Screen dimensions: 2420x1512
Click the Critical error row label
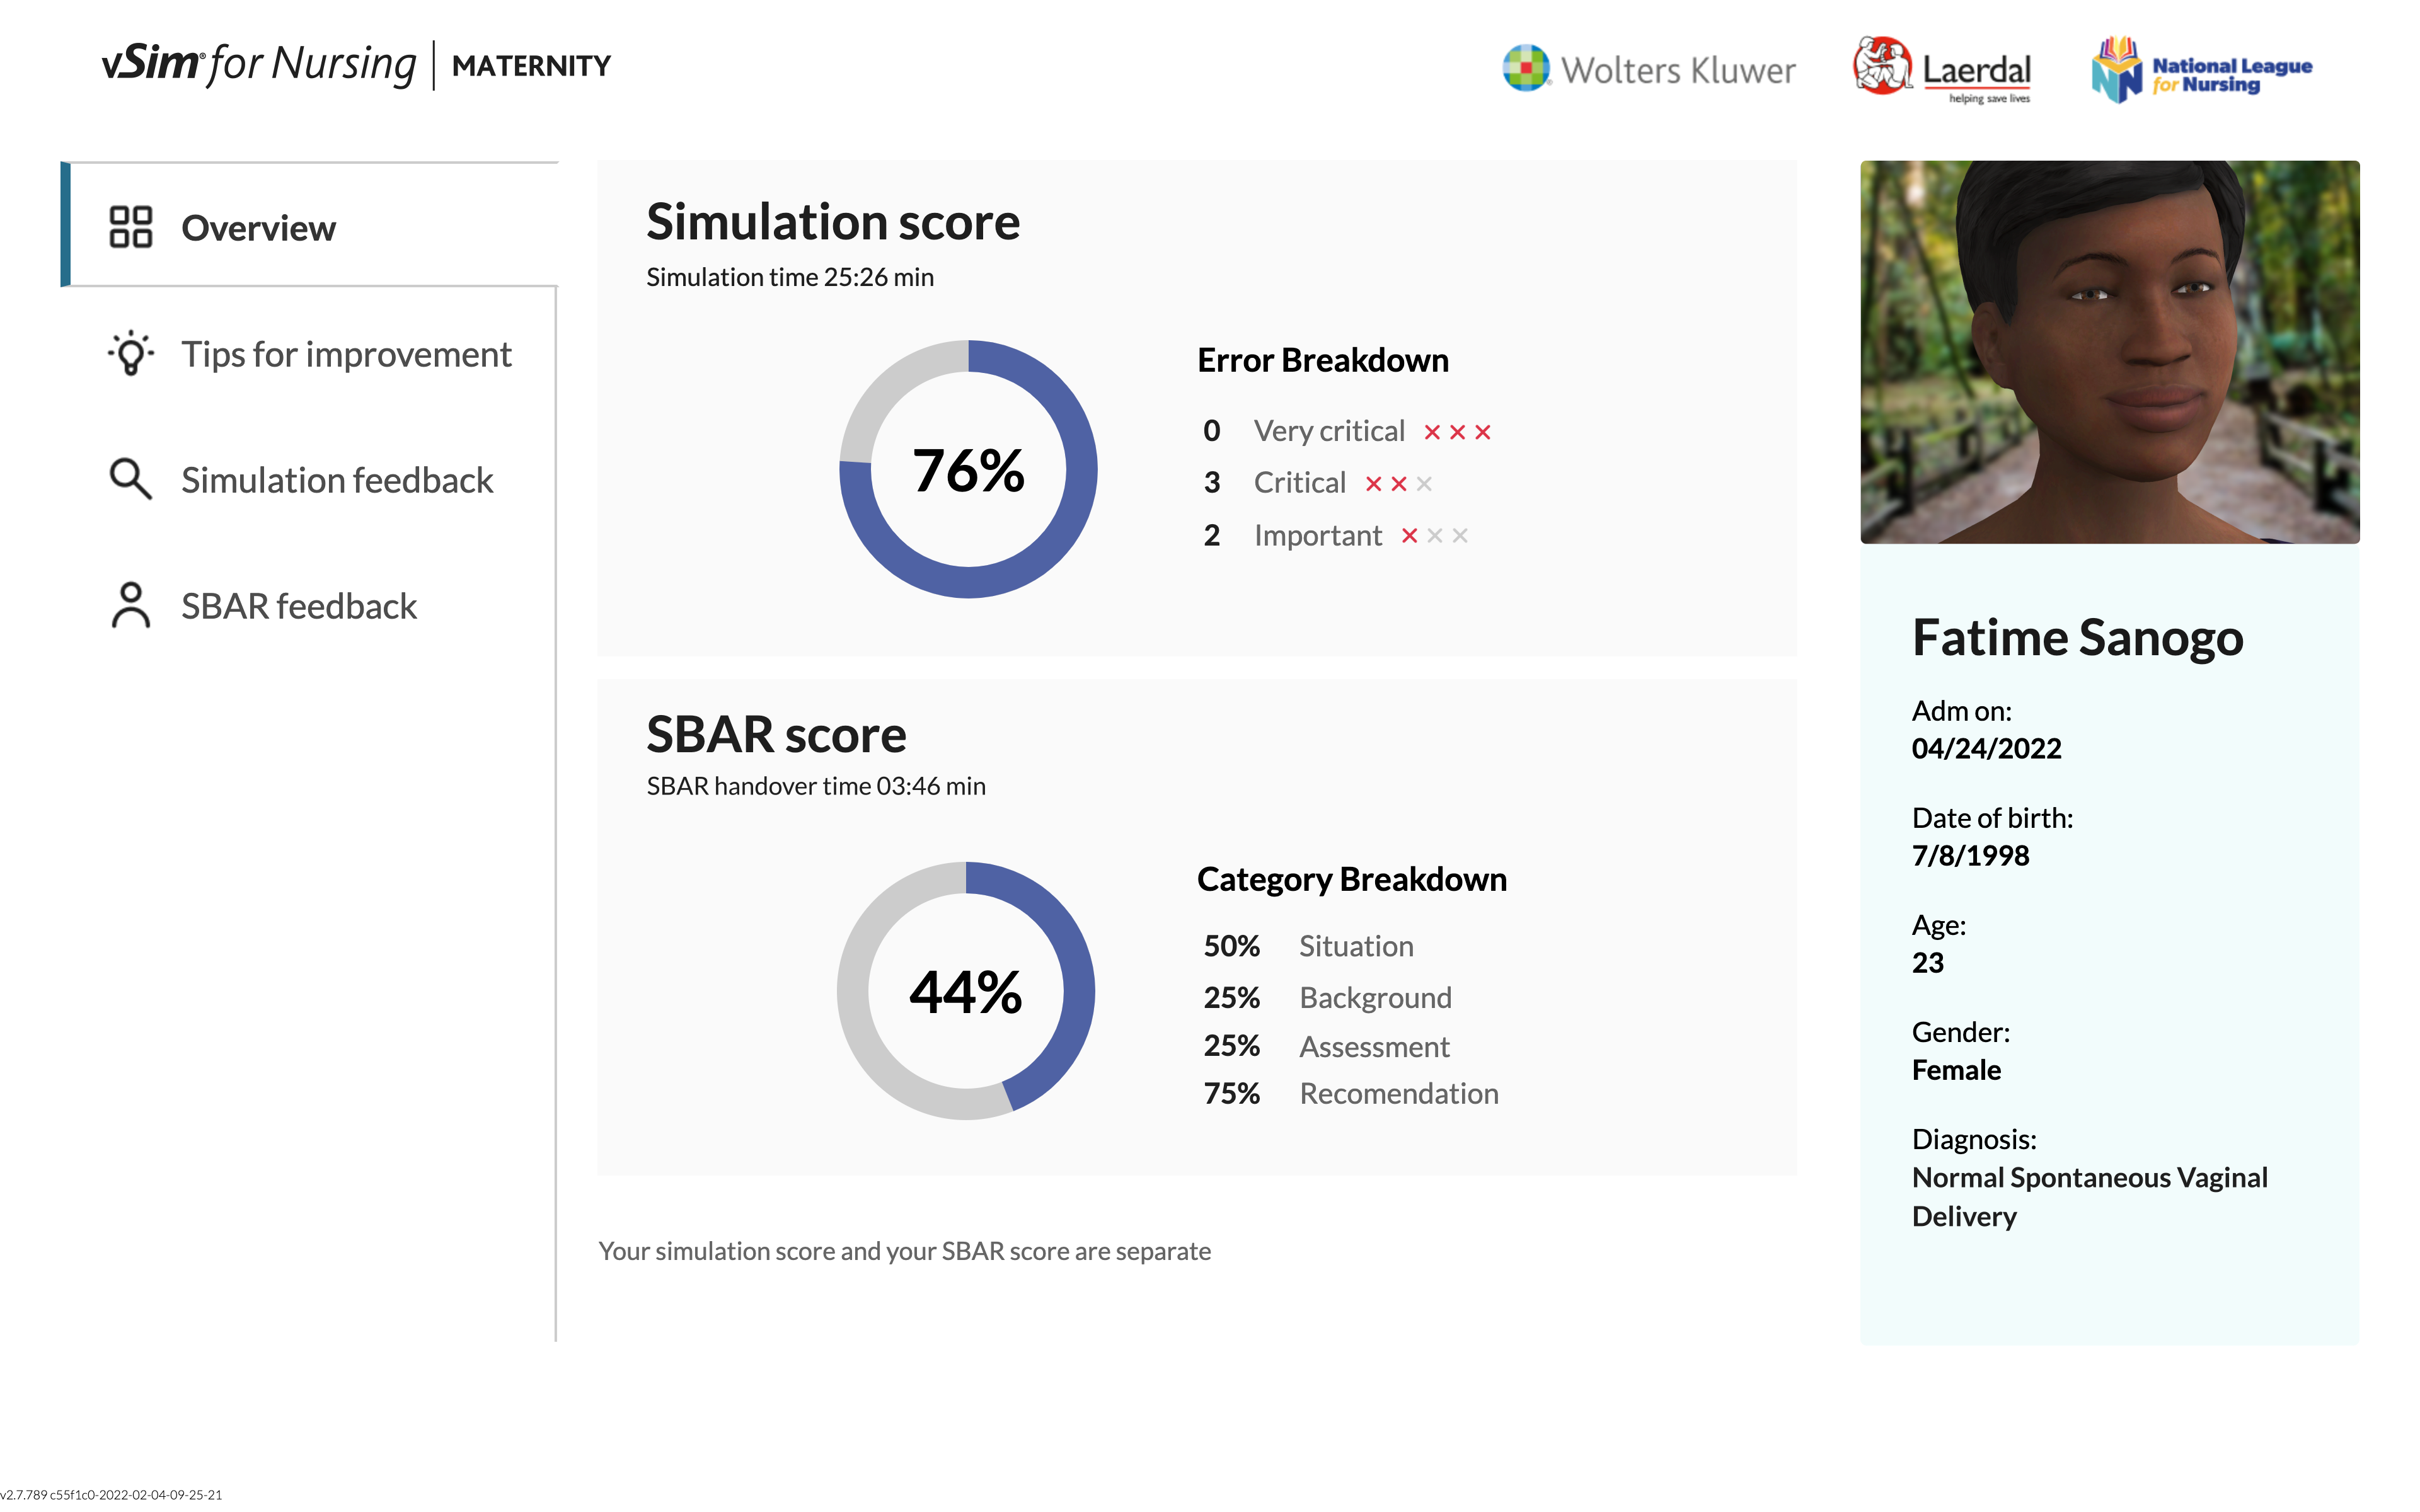pos(1299,483)
